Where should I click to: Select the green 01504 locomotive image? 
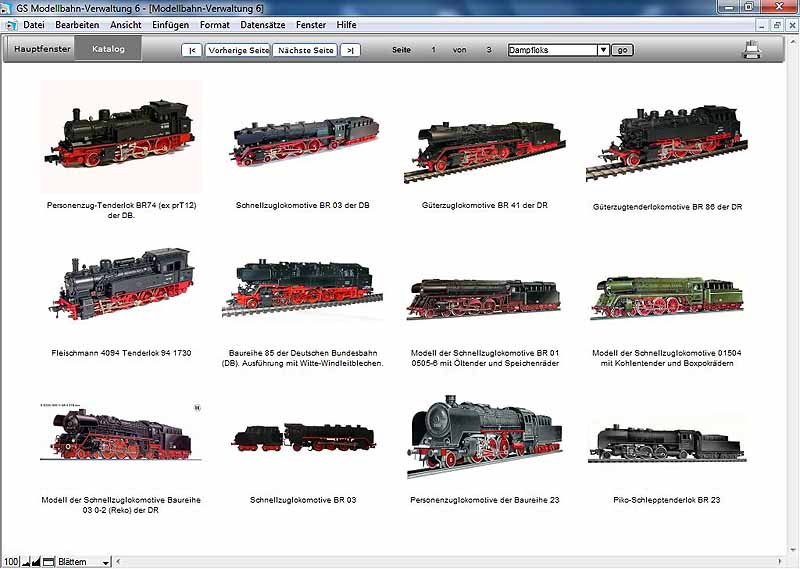tap(667, 298)
